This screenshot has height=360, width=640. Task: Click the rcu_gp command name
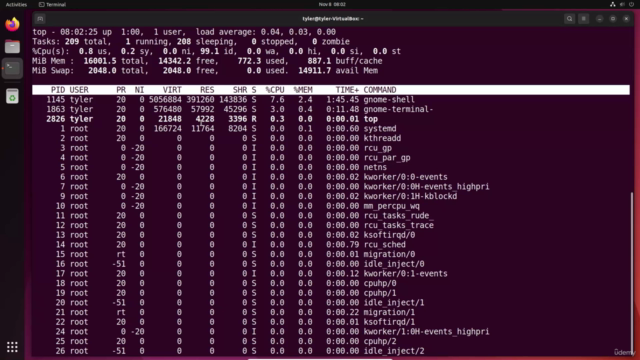click(378, 148)
